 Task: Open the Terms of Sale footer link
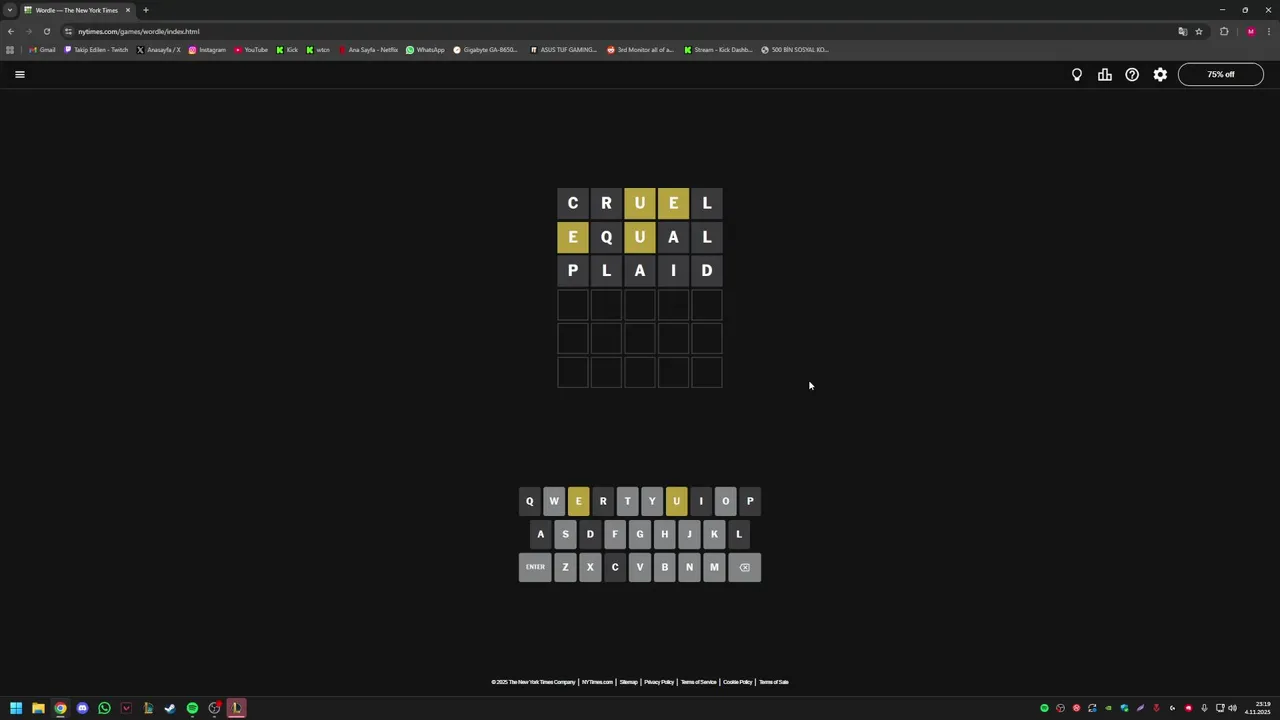pos(773,682)
